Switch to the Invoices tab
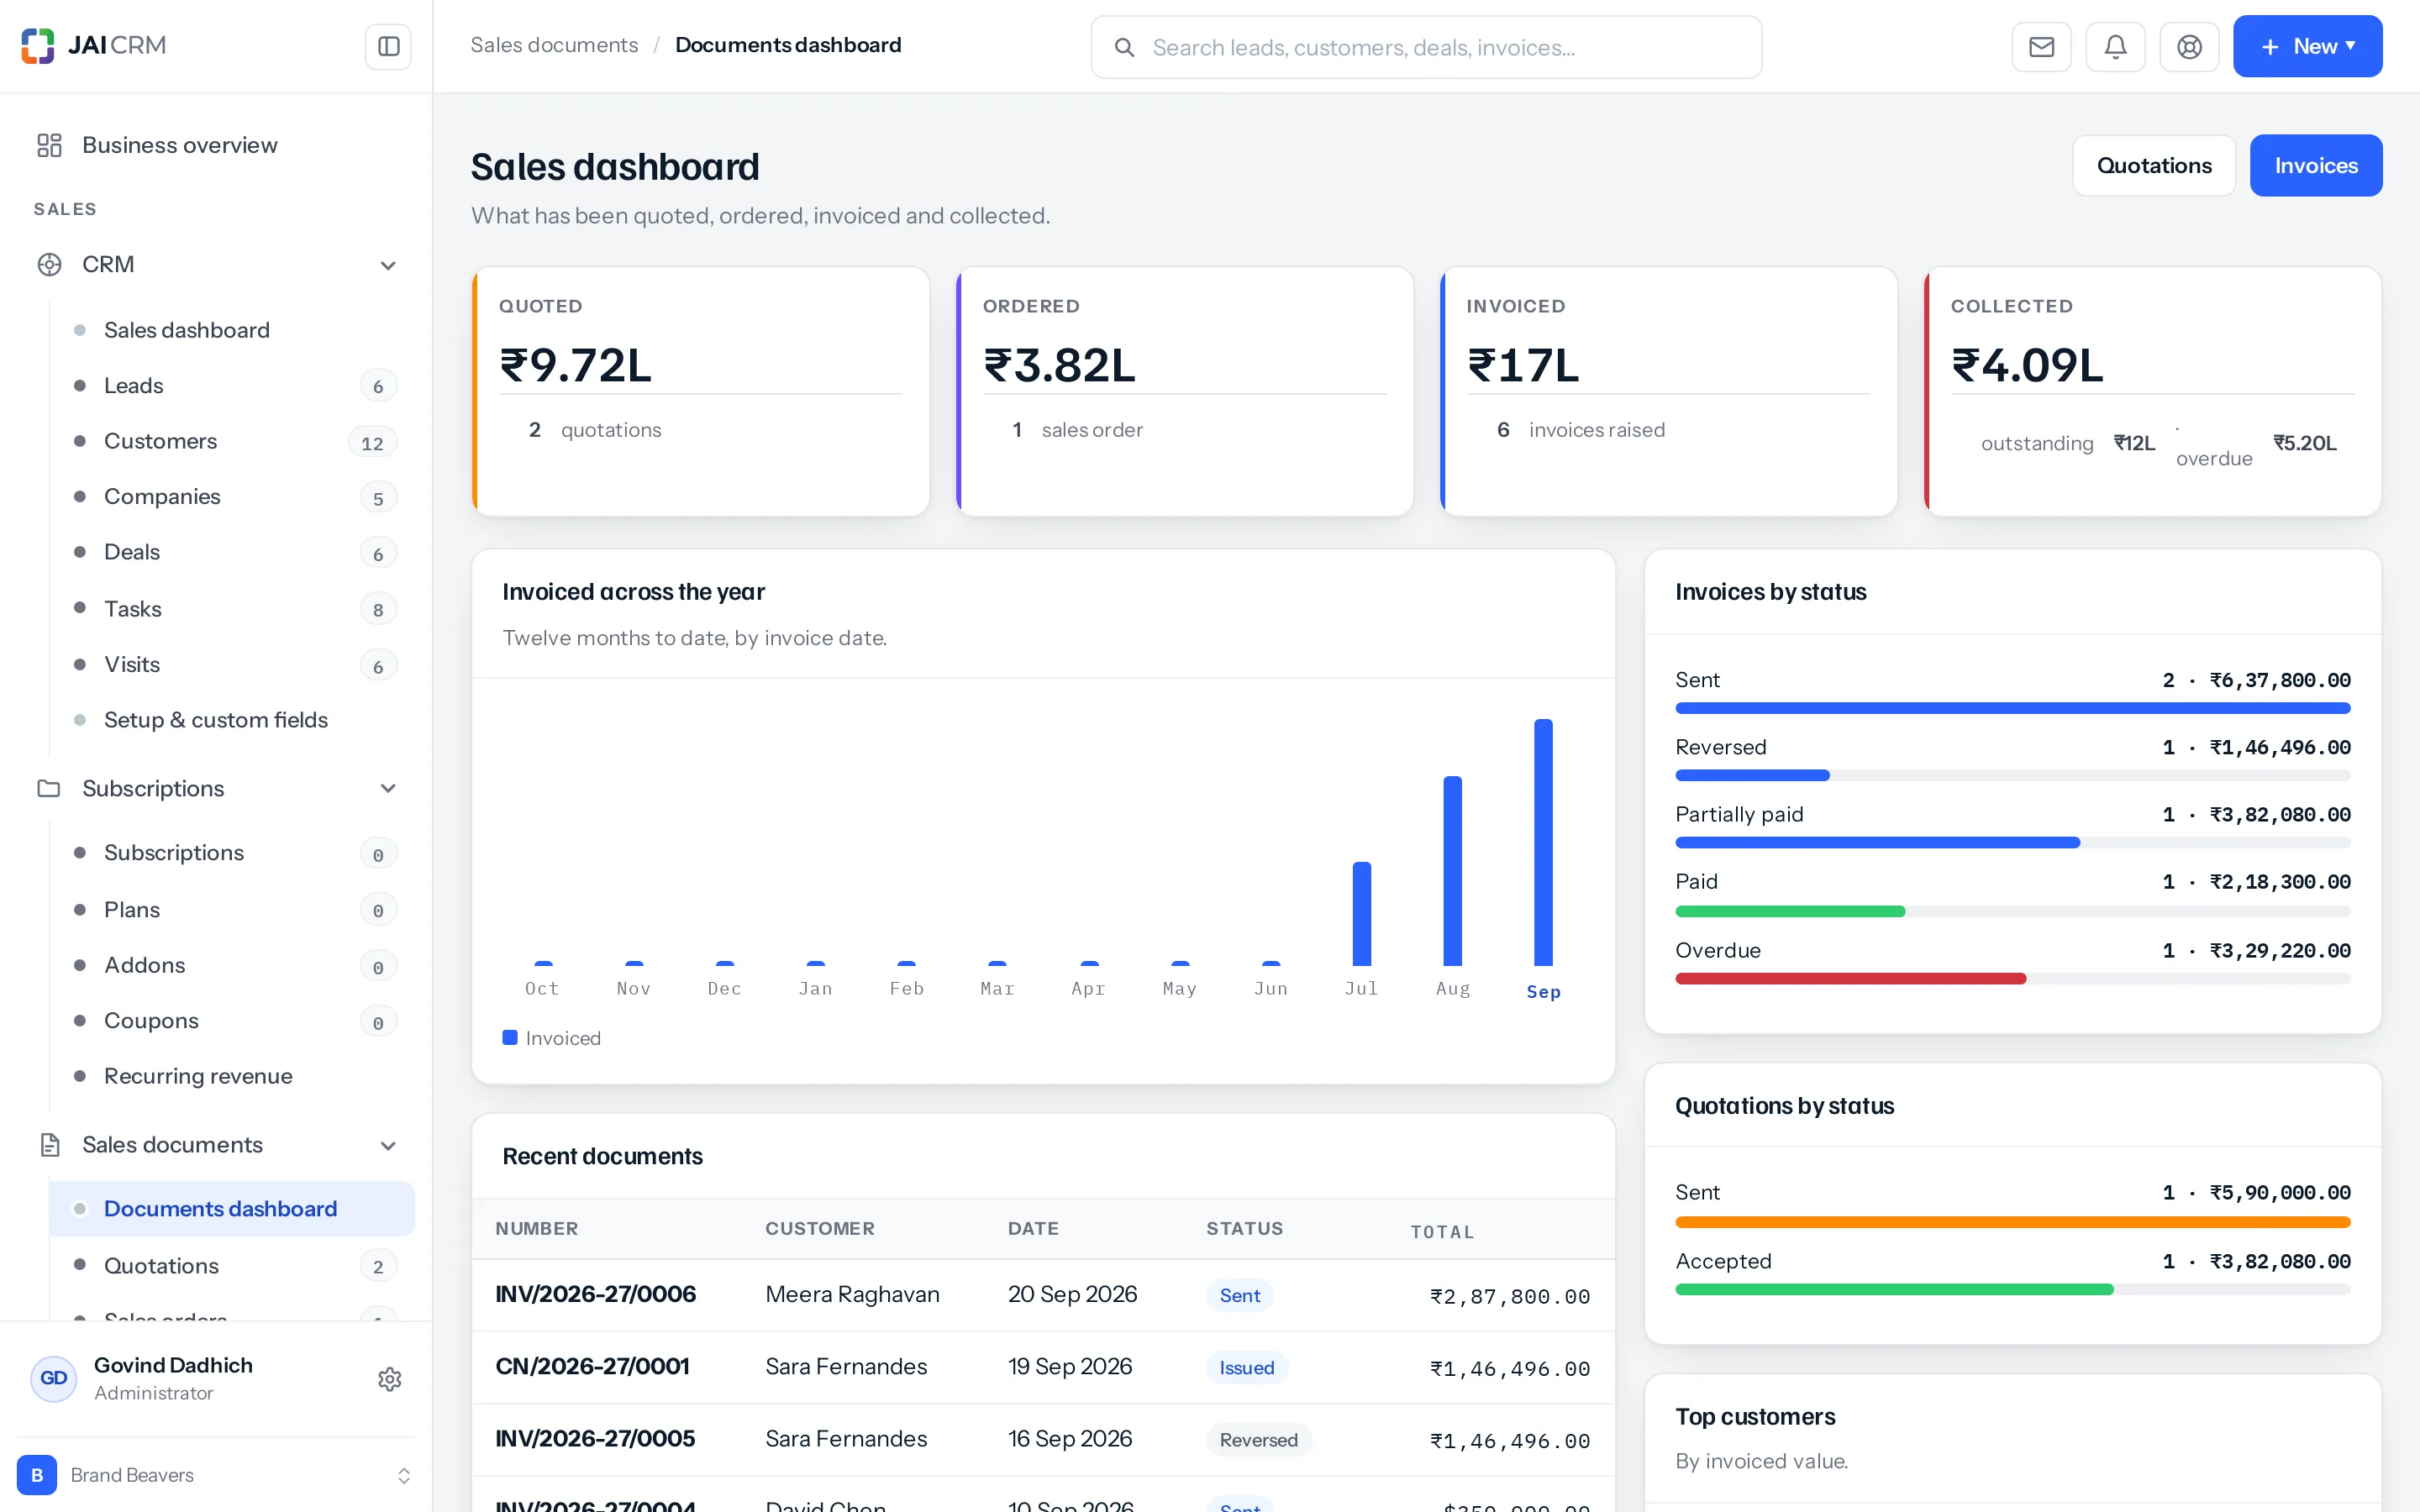Viewport: 2420px width, 1512px height. [x=2315, y=165]
